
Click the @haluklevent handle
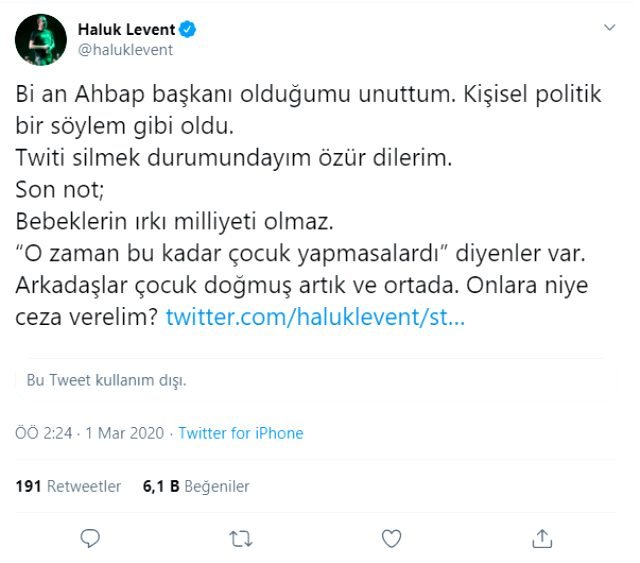(x=125, y=49)
